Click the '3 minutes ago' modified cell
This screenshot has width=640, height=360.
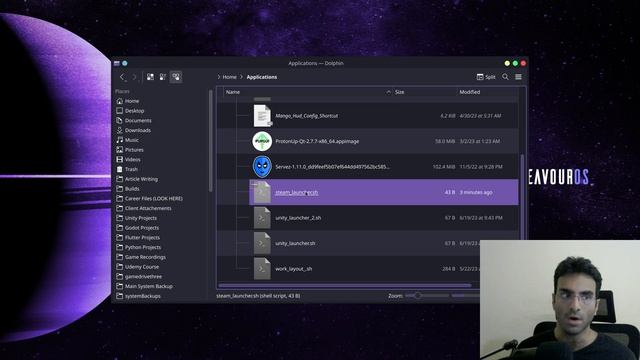[476, 192]
